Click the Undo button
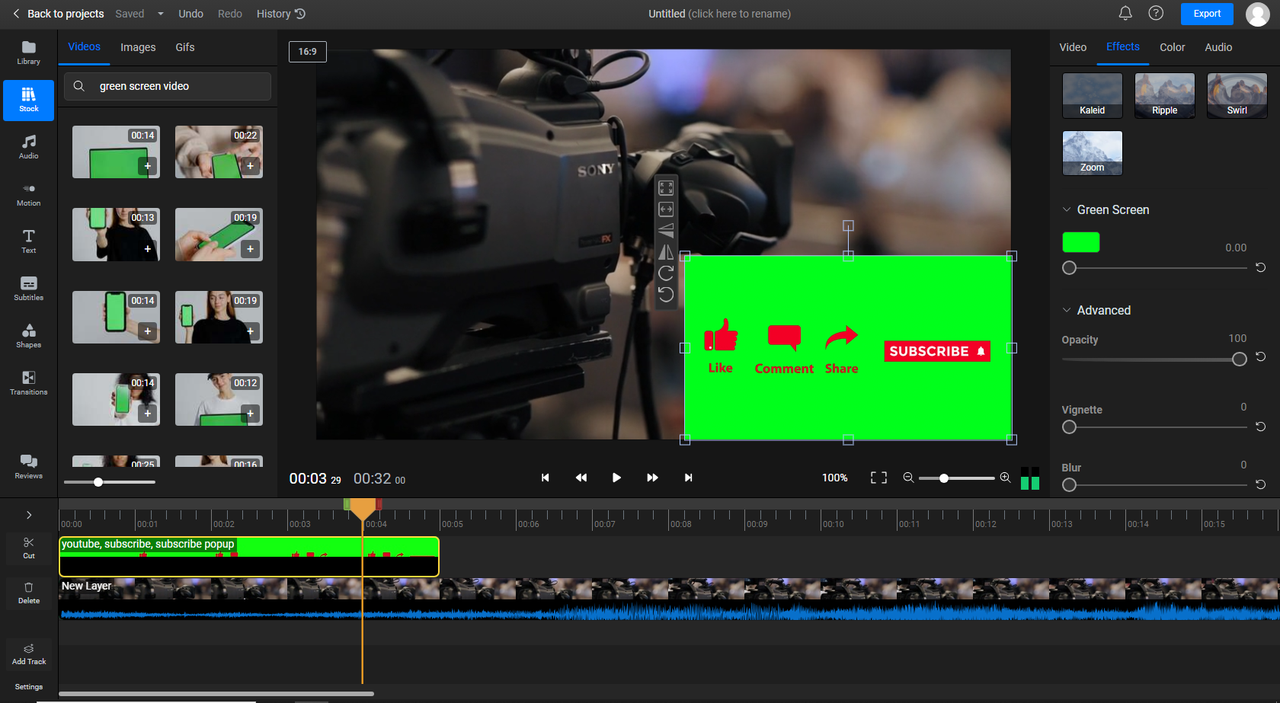This screenshot has width=1280, height=703. click(190, 14)
